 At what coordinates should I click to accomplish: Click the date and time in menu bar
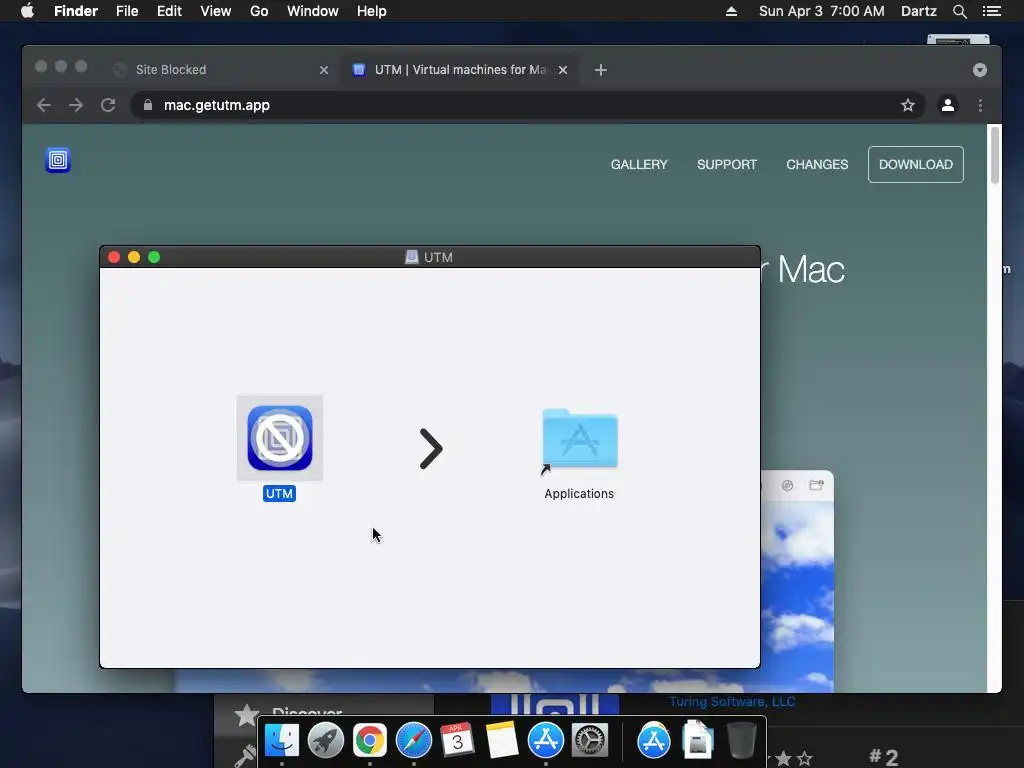click(x=822, y=11)
